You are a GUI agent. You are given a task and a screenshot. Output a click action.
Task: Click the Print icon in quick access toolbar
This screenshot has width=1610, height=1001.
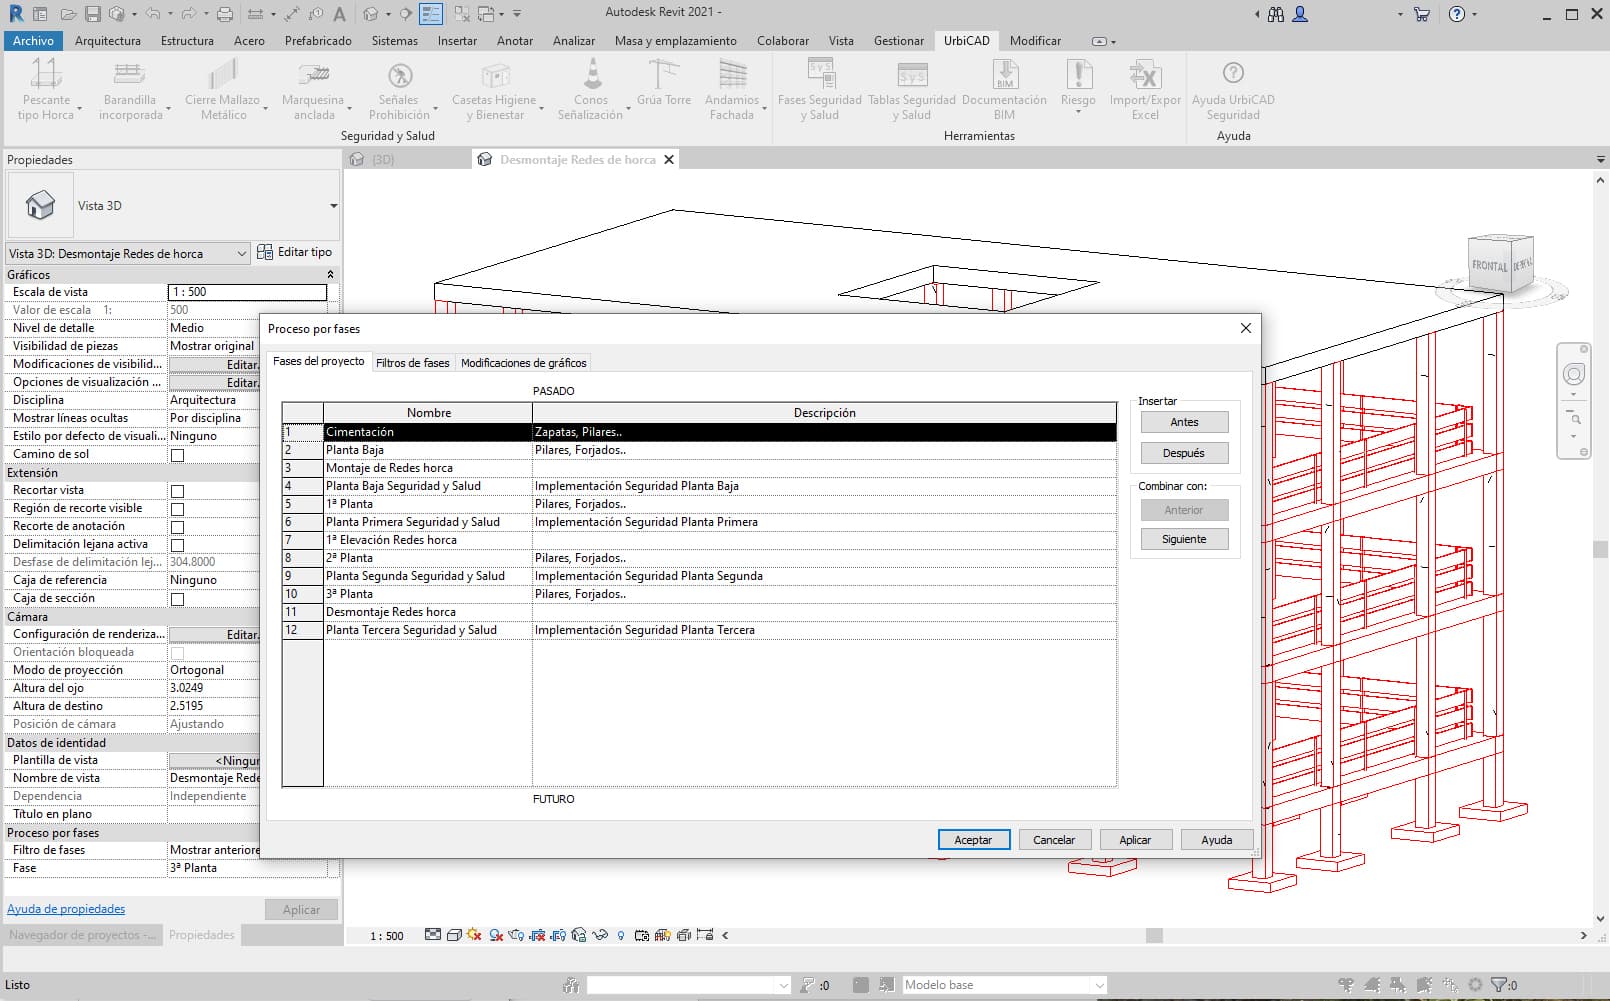coord(225,14)
